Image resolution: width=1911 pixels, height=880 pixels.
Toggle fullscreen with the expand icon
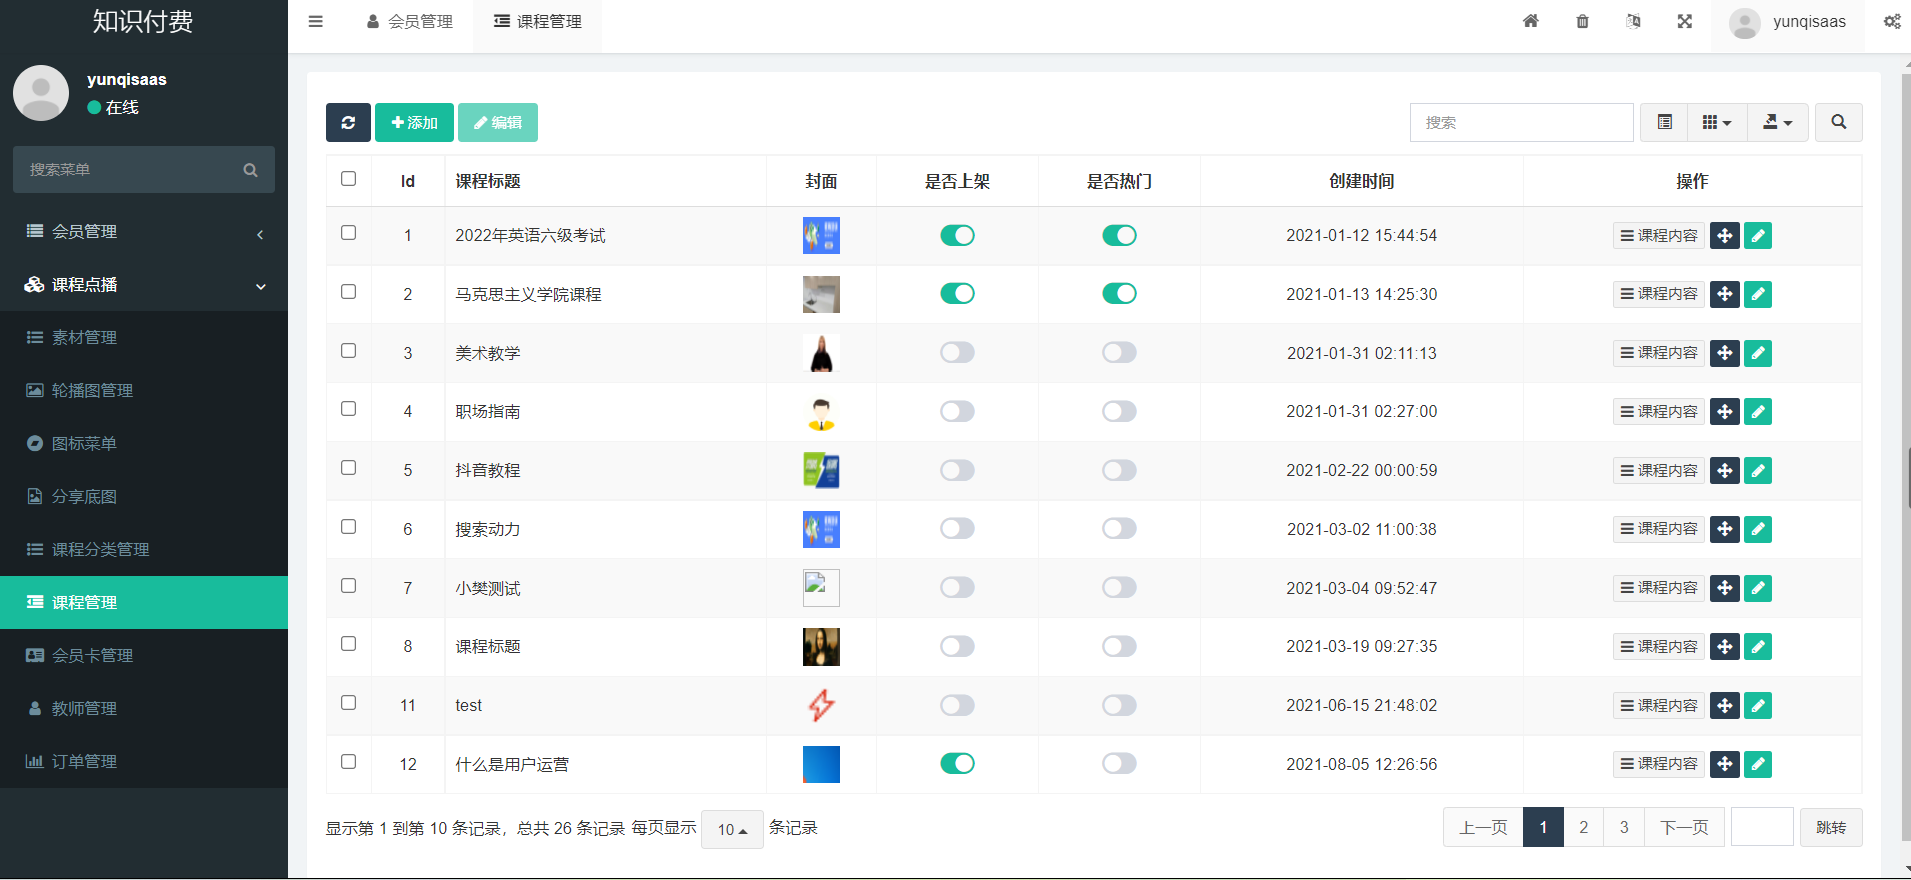click(1685, 21)
